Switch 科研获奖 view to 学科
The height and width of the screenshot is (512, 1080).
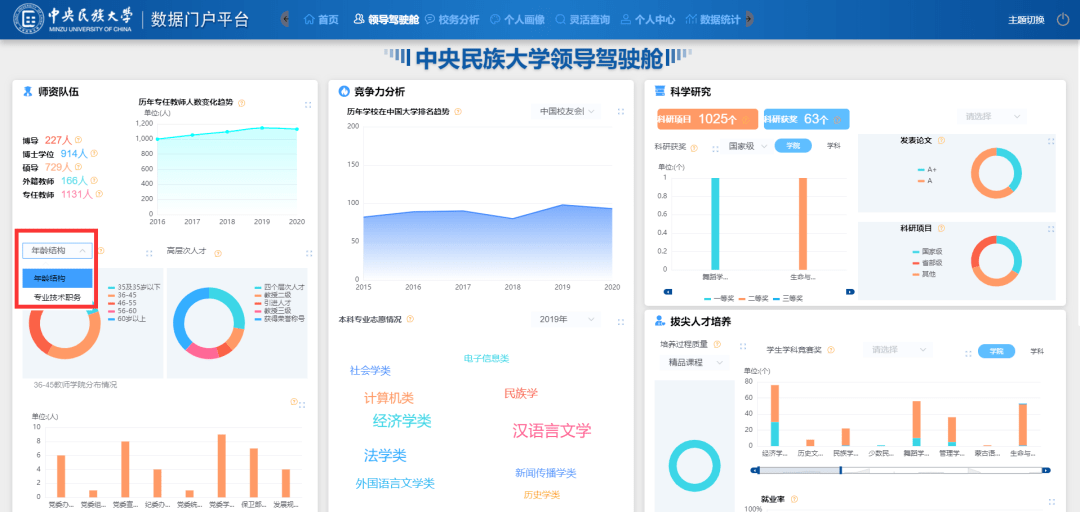coord(833,146)
